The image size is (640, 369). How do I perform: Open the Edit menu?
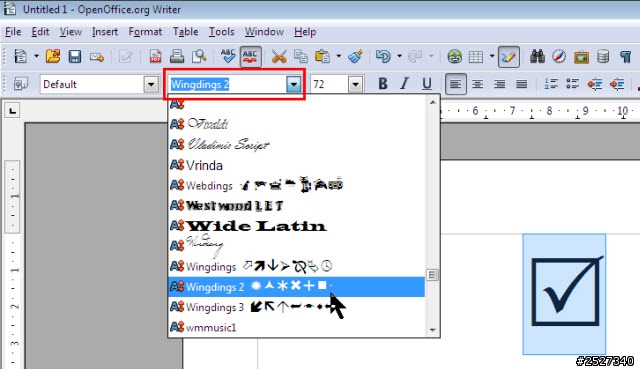(40, 32)
